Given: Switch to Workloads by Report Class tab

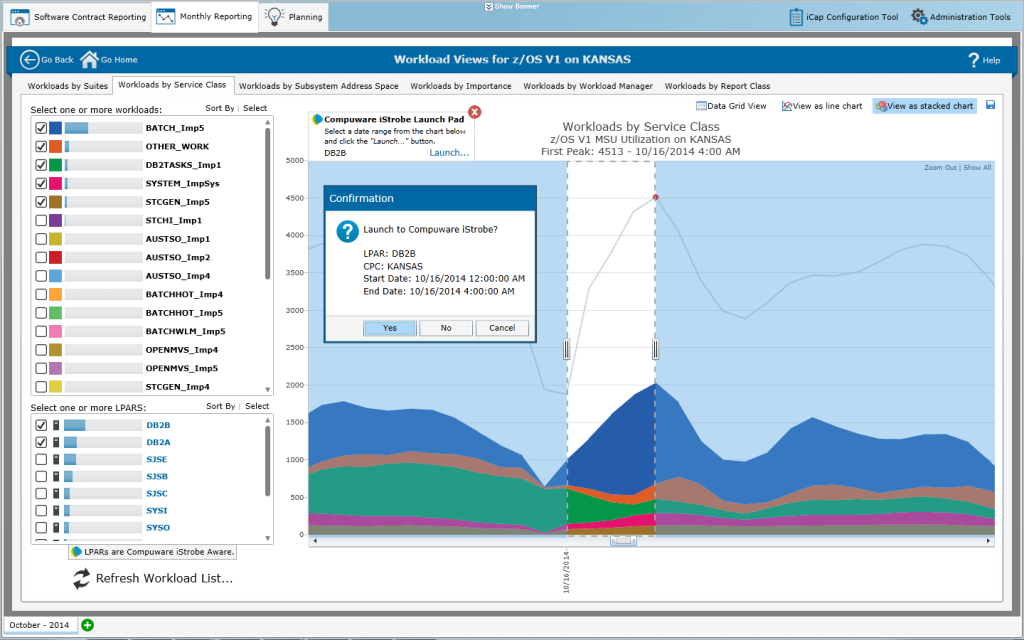Looking at the screenshot, I should point(717,86).
